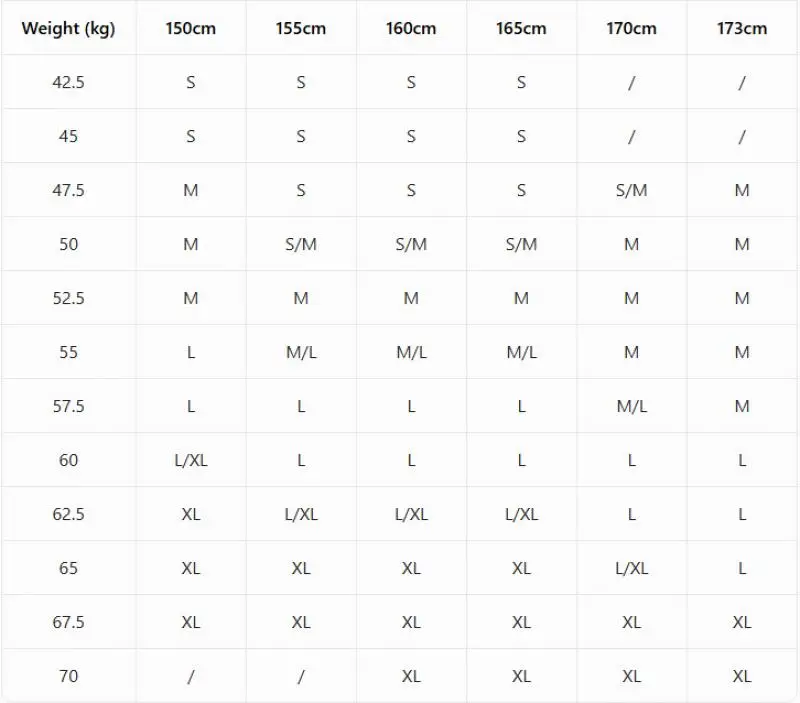Click the 62.5 weight row label

click(68, 514)
